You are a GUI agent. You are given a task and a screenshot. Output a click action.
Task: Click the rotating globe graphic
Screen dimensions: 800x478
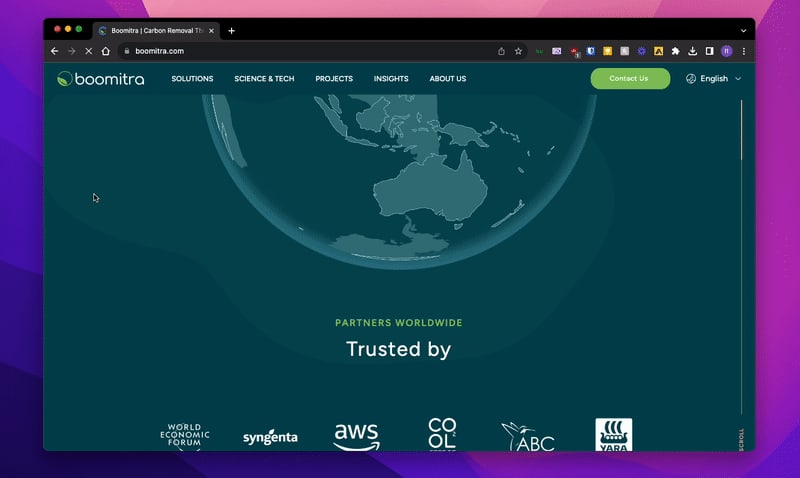pos(399,181)
